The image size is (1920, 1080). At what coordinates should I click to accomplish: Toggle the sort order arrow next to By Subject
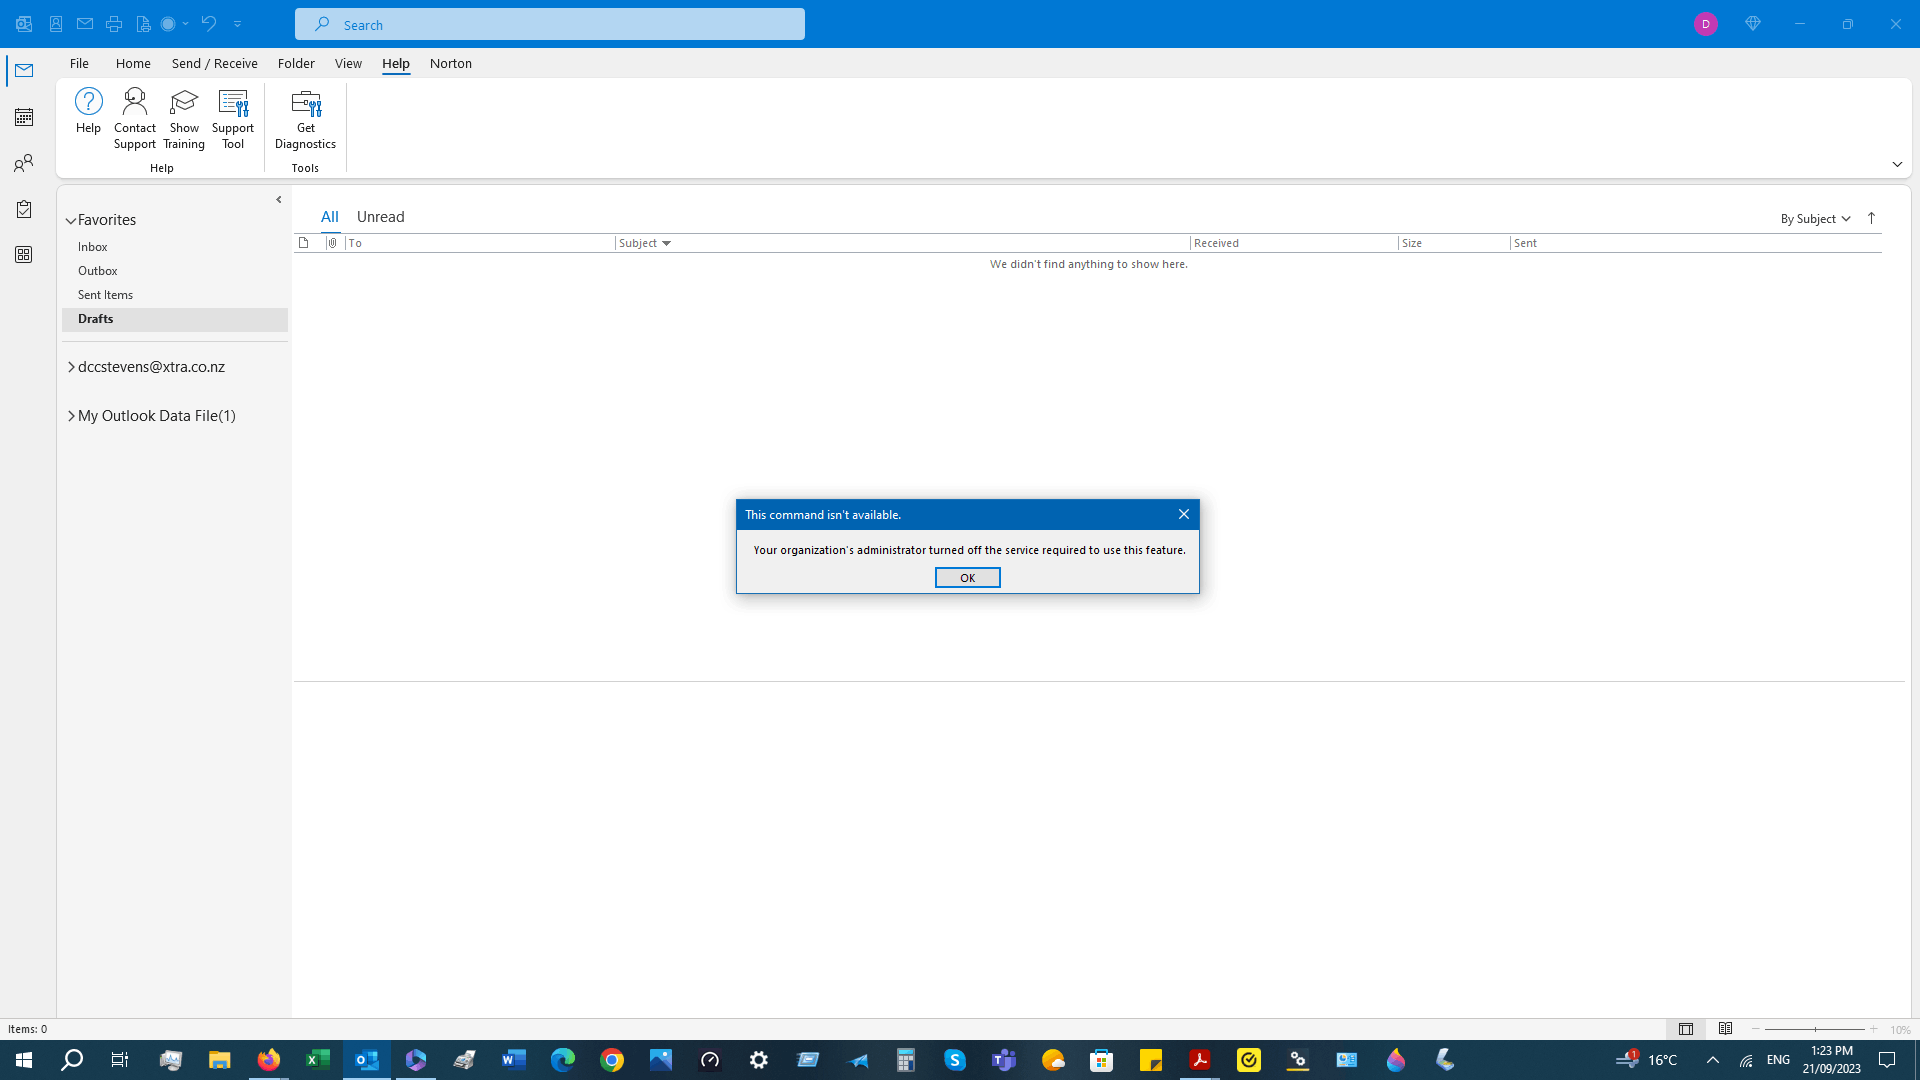[1871, 218]
